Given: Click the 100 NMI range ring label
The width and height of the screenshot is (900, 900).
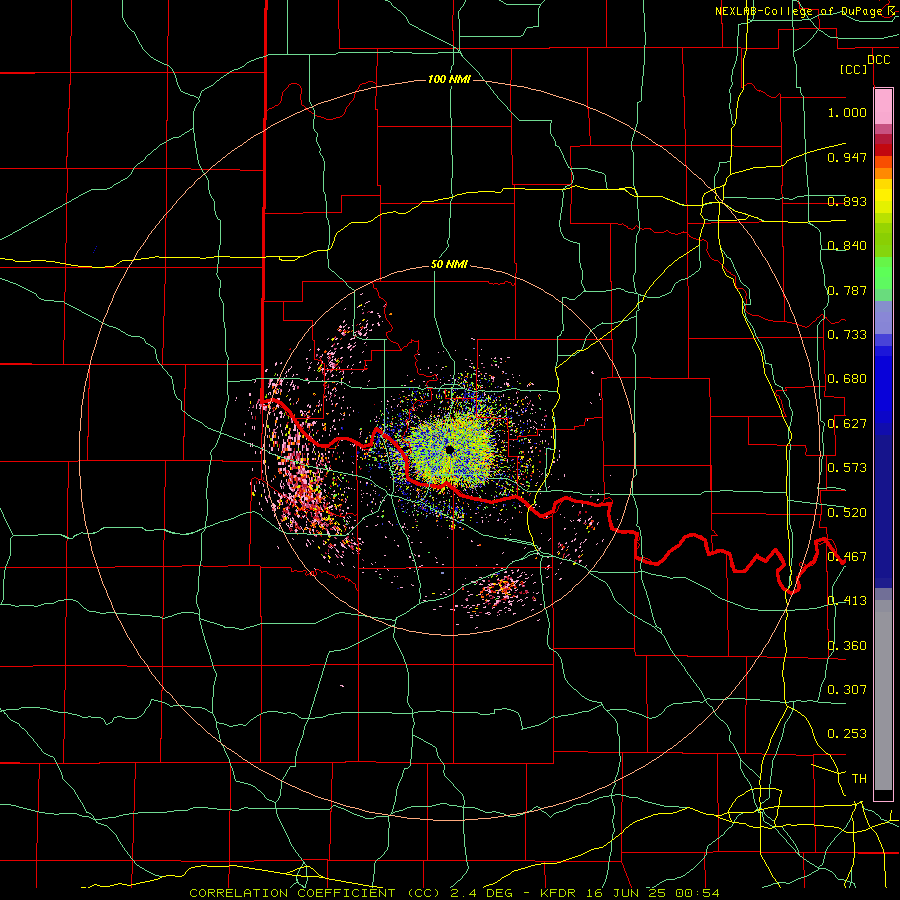Looking at the screenshot, I should [x=449, y=79].
